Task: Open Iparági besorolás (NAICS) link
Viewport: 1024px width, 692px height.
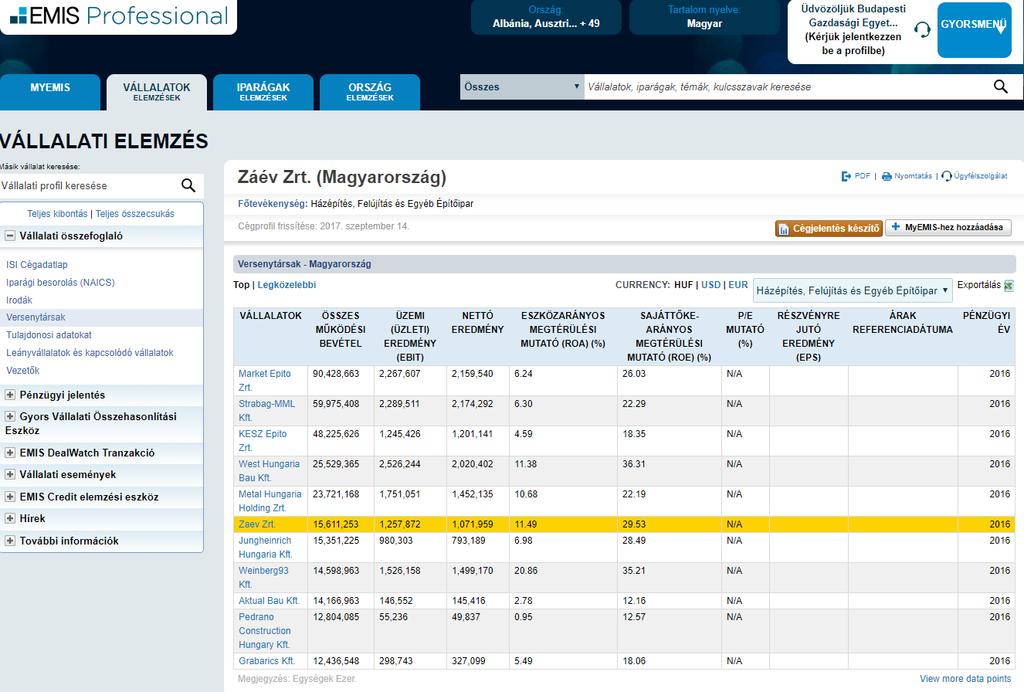Action: [60, 282]
